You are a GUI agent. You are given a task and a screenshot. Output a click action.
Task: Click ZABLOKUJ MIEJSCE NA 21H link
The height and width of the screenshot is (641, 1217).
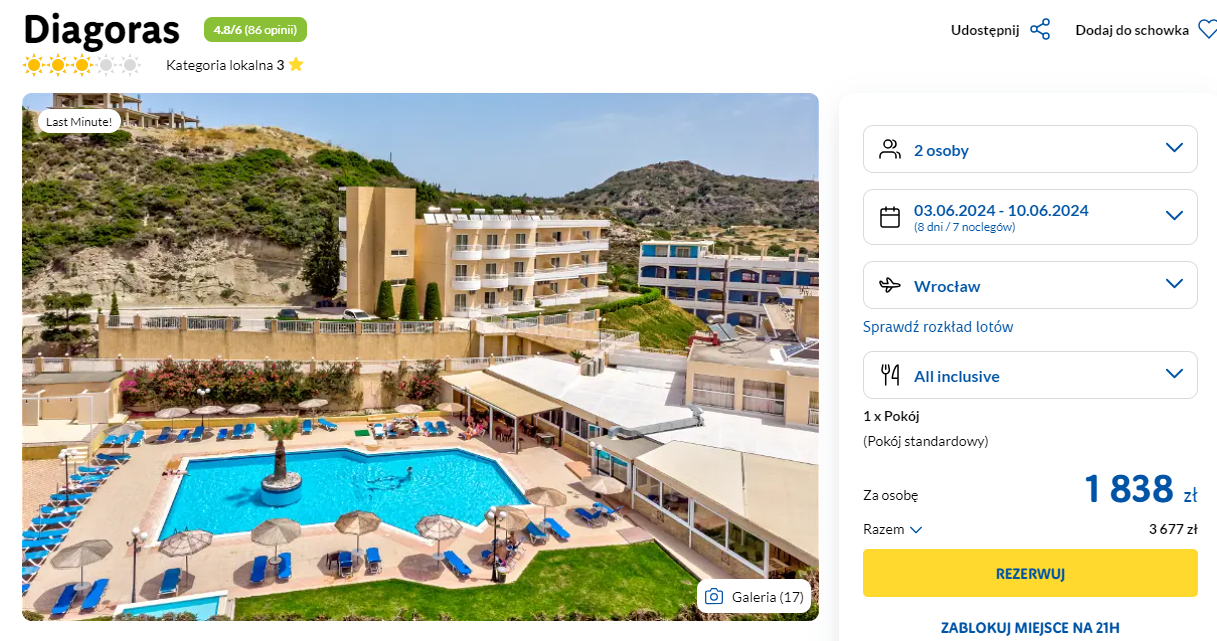point(1030,628)
